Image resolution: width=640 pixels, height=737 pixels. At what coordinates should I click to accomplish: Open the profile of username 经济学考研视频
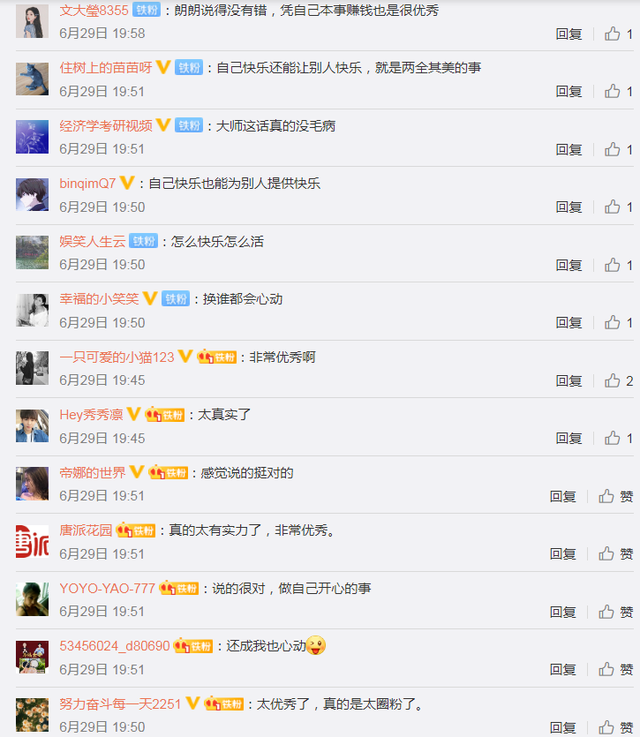[x=106, y=125]
